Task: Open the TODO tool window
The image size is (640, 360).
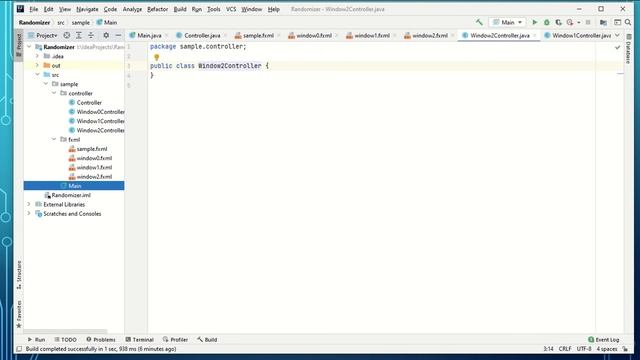Action: tap(65, 340)
